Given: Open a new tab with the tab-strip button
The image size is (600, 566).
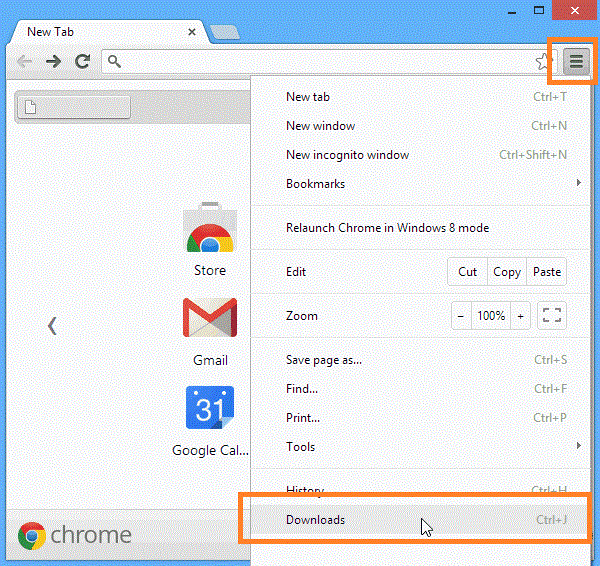Looking at the screenshot, I should [x=225, y=33].
